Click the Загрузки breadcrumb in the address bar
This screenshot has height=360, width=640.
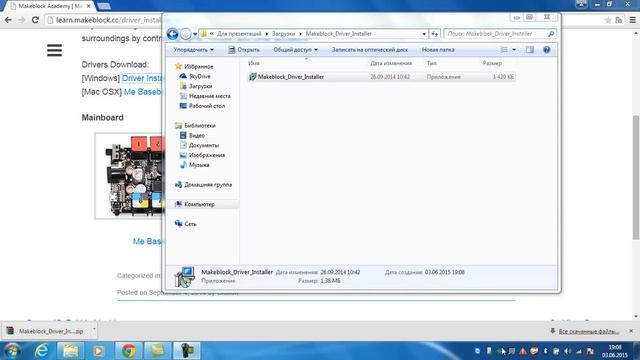[283, 34]
